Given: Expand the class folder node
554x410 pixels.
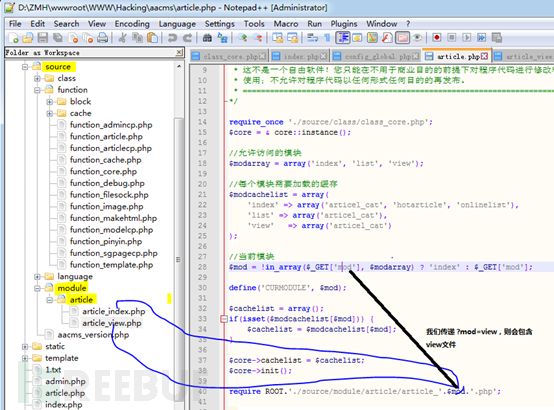Looking at the screenshot, I should [37, 78].
